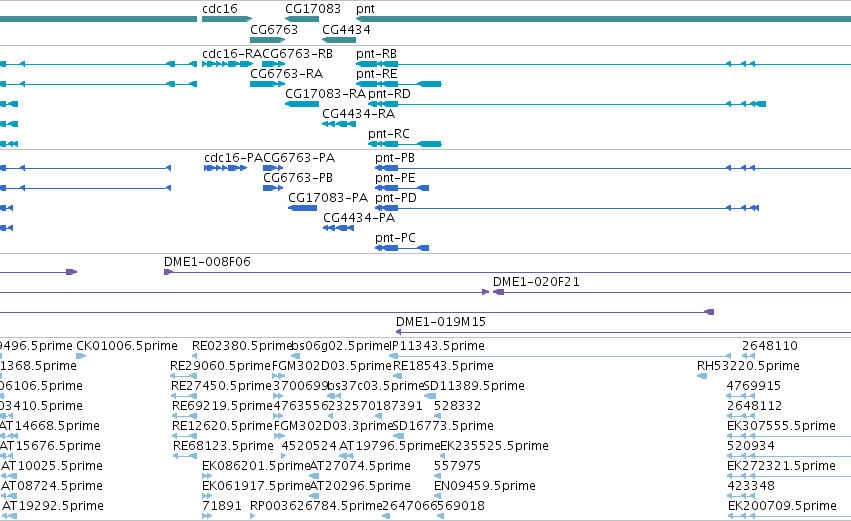Screen dimensions: 851x521
Task: Click the cdc16 gene label
Action: (219, 9)
